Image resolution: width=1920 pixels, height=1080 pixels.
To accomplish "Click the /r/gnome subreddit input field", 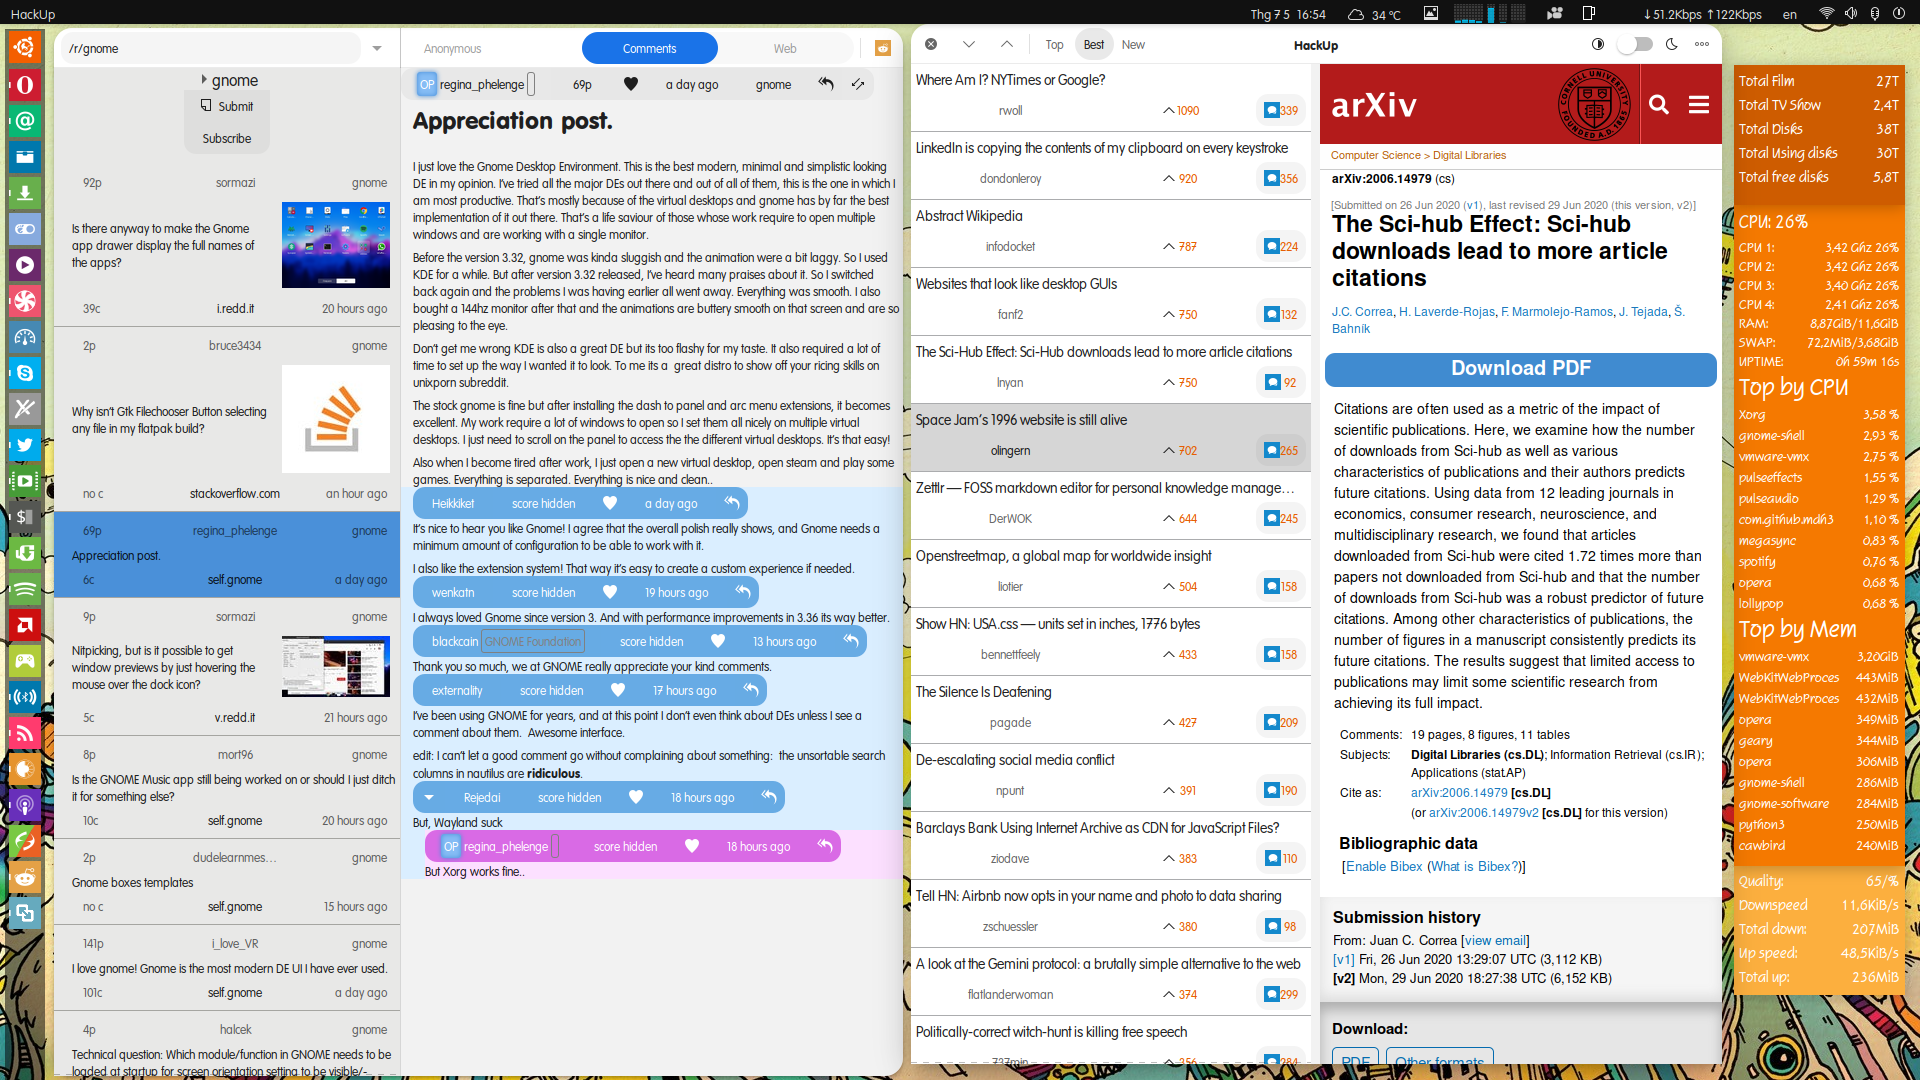I will point(212,48).
